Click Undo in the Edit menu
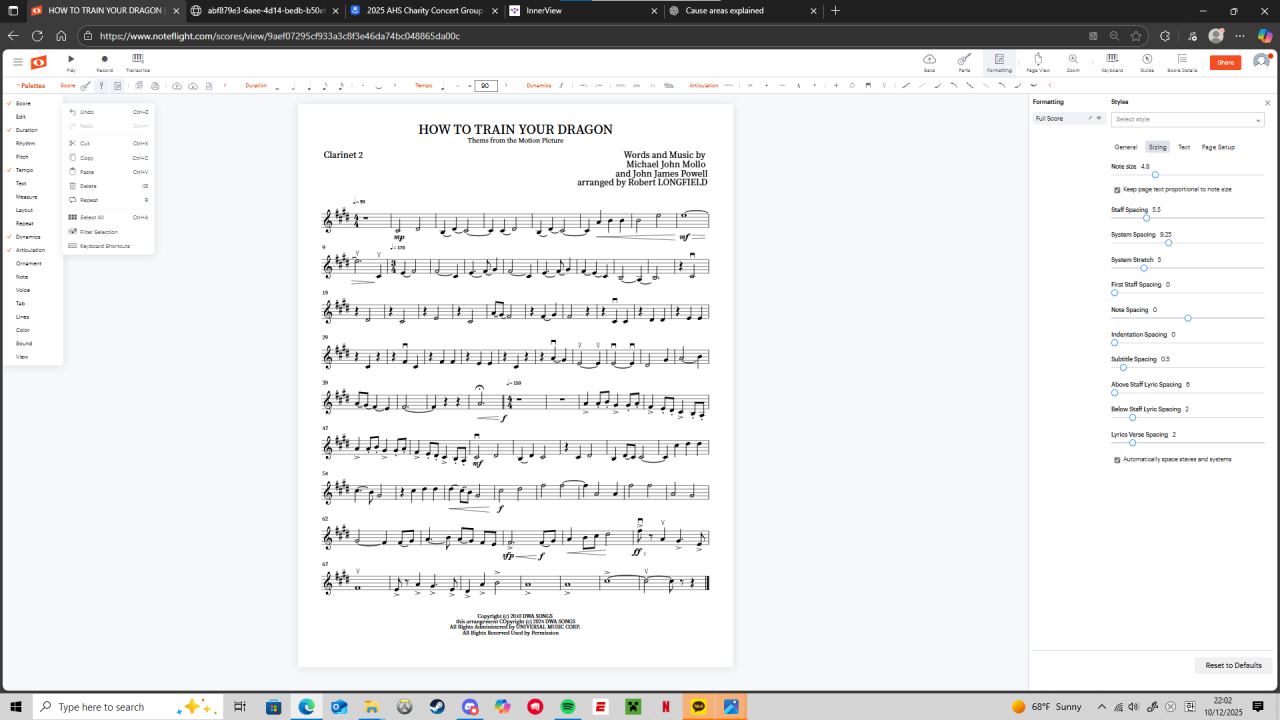1280x720 pixels. (109, 112)
